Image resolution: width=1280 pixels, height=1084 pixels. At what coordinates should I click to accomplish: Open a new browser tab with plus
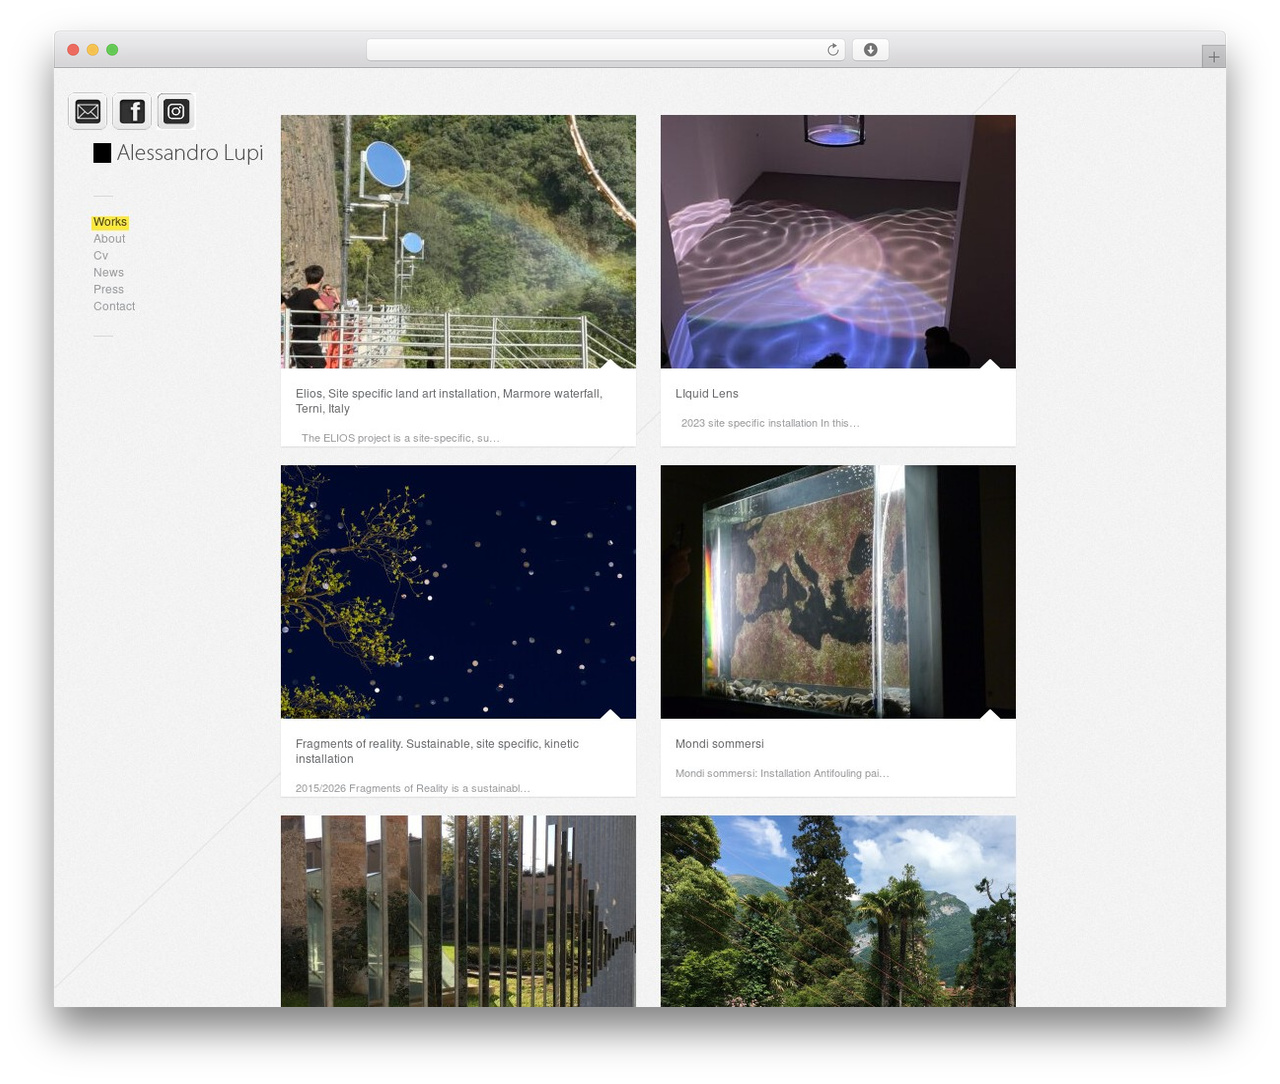pos(1213,57)
